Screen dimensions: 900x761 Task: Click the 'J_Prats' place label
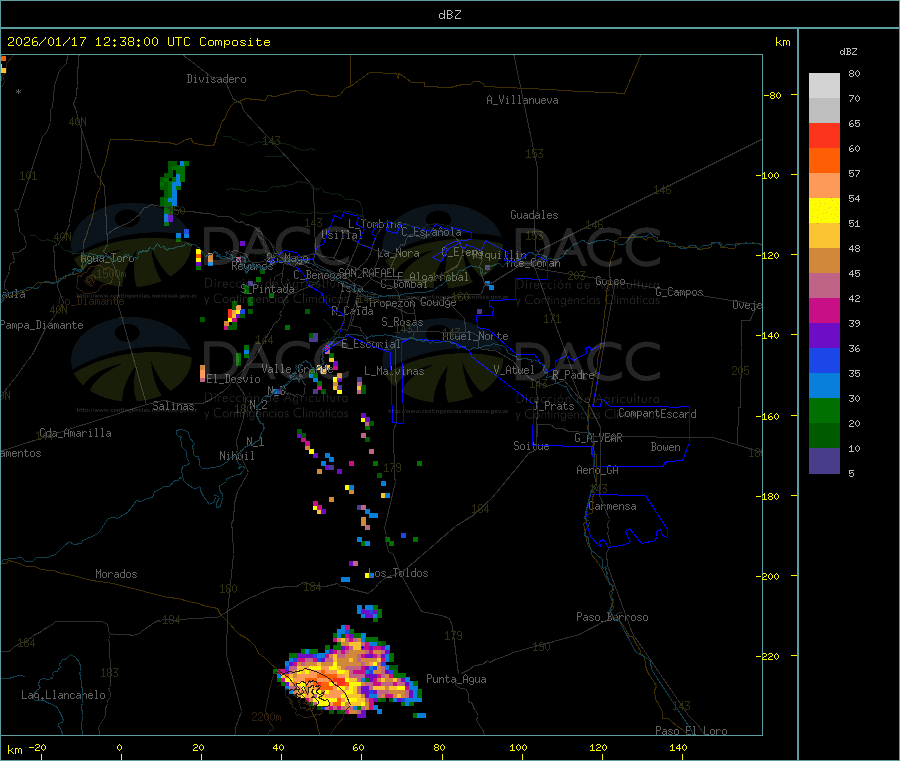pyautogui.click(x=554, y=406)
